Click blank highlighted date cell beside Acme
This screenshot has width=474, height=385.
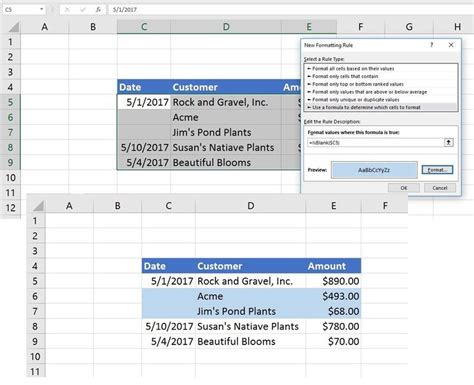(168, 296)
